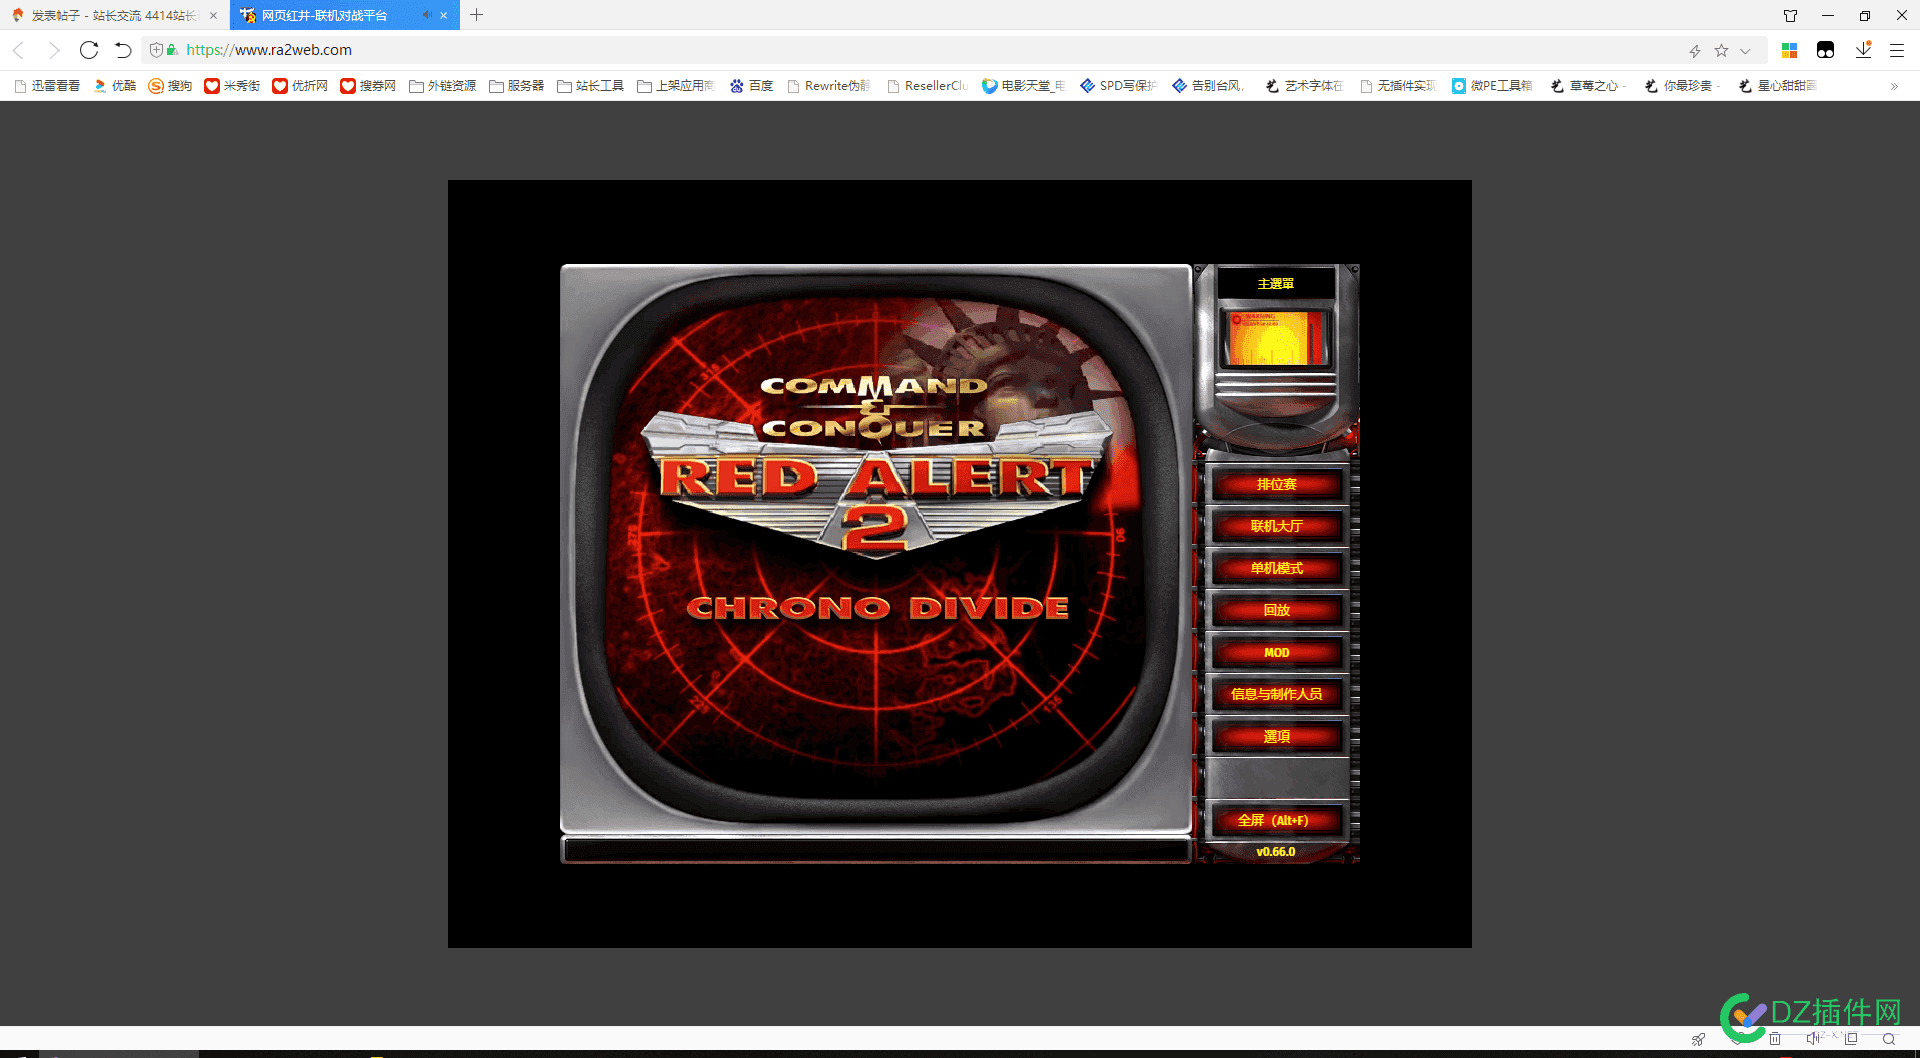Click the site security shield icon
This screenshot has width=1920, height=1058.
pyautogui.click(x=156, y=50)
